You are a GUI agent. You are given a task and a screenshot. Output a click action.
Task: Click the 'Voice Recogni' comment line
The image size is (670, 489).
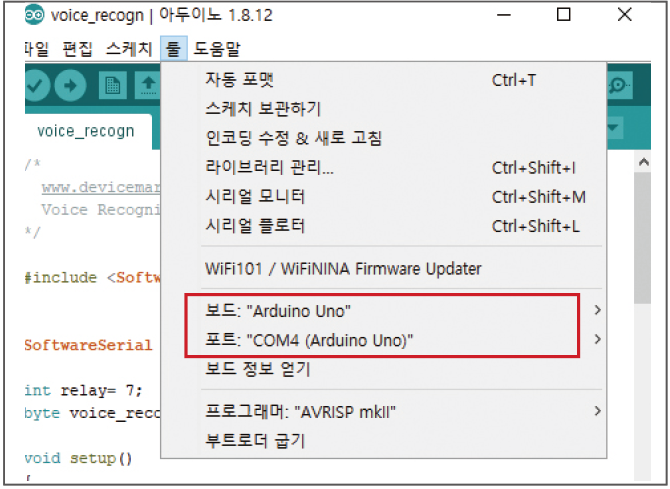tap(101, 210)
